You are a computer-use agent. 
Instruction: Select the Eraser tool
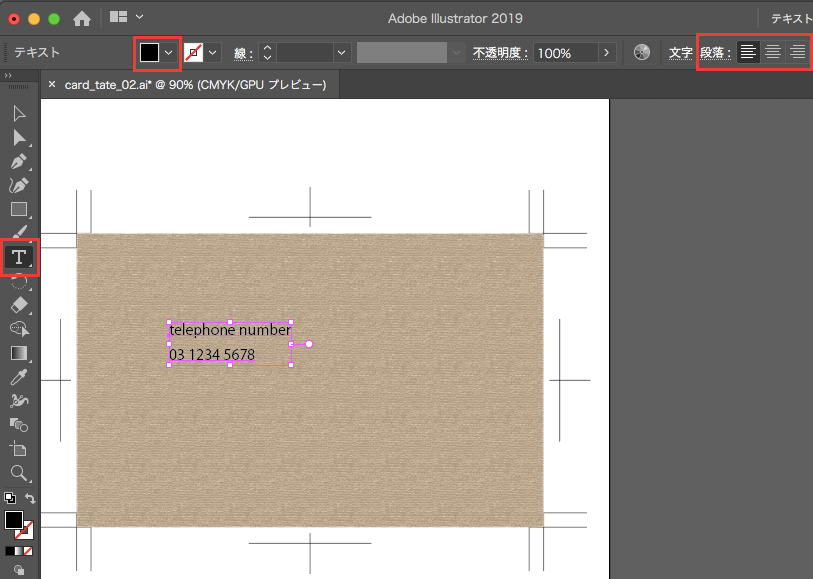coord(18,305)
